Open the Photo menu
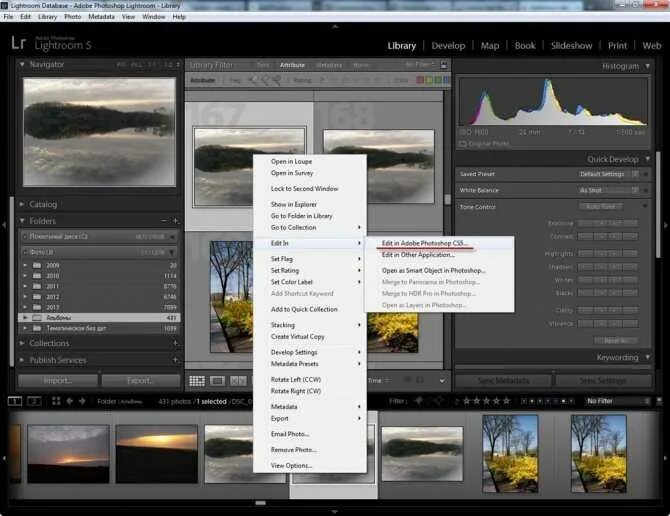This screenshot has height=516, width=670. 72,17
